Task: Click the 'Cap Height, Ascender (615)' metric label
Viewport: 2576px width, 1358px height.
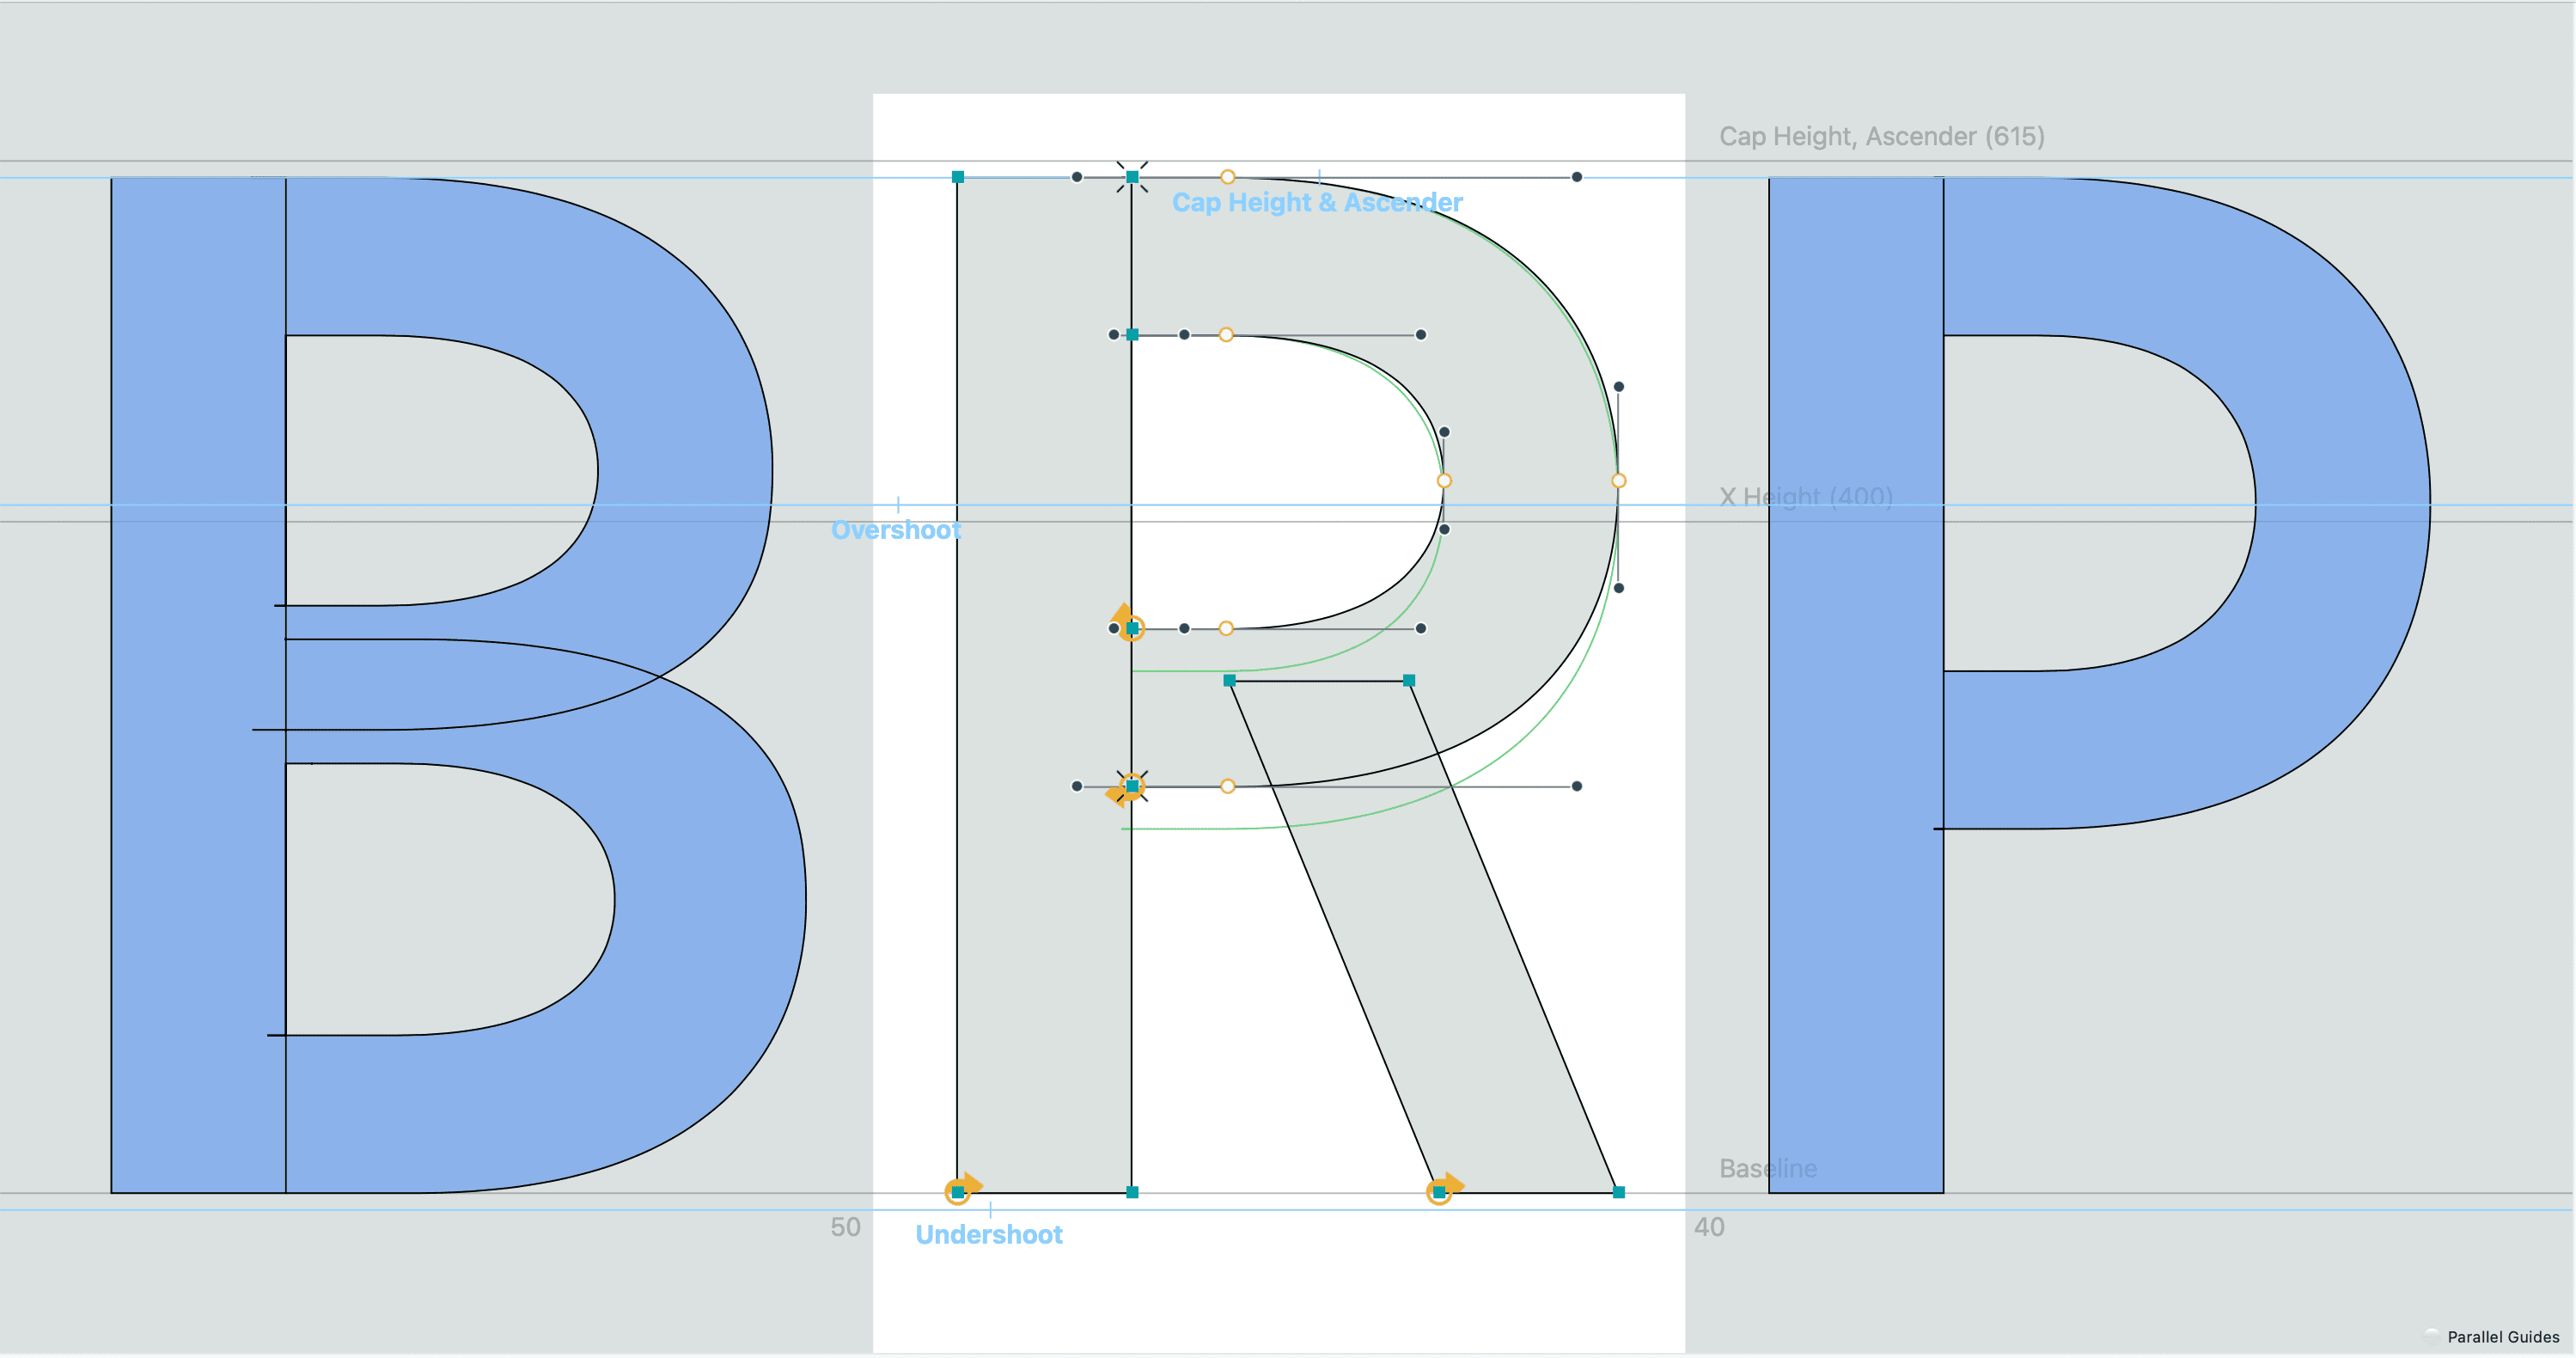Action: click(x=1882, y=136)
